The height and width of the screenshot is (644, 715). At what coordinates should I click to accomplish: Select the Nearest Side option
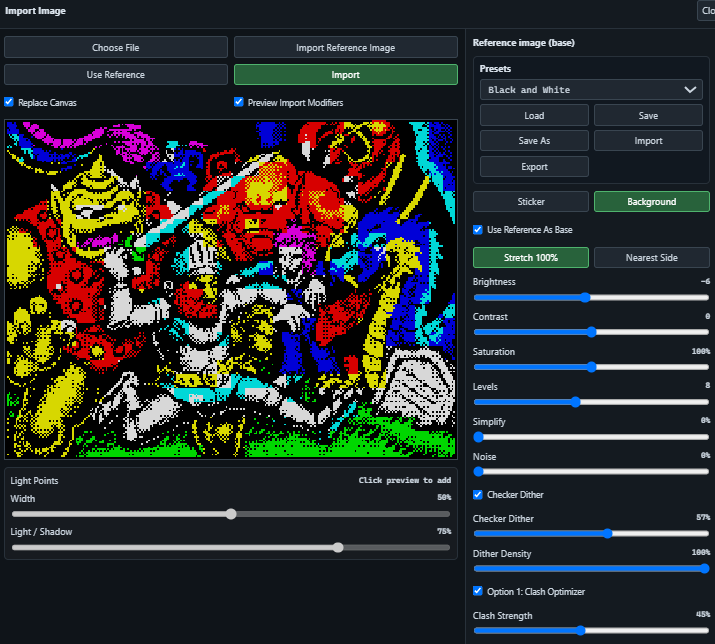(x=652, y=258)
